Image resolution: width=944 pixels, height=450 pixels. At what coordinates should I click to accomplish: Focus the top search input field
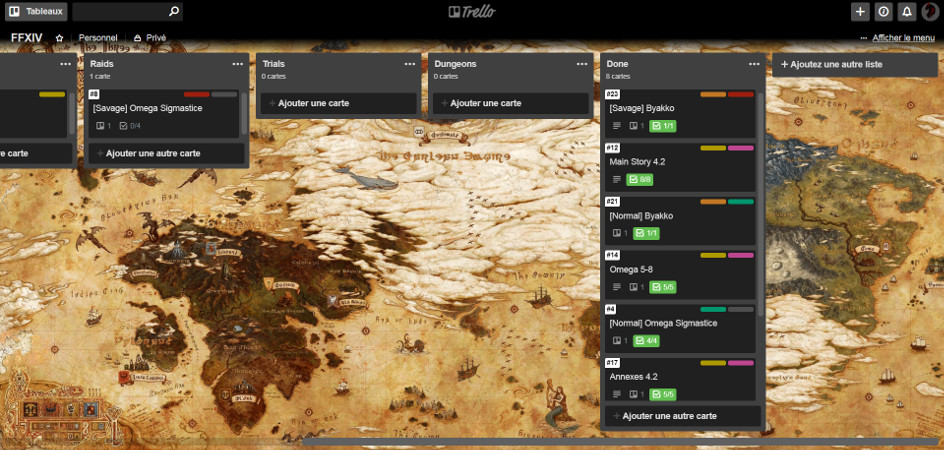click(127, 11)
